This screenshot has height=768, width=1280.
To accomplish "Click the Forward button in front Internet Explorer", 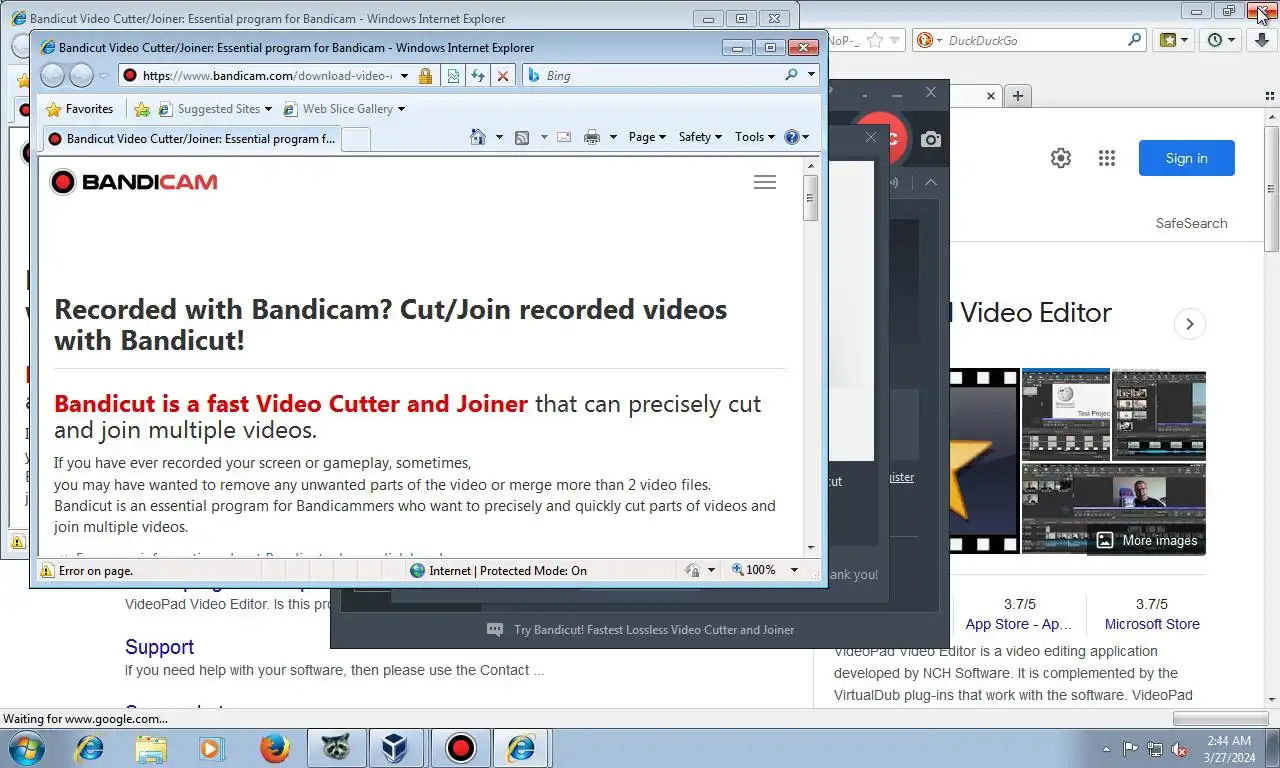I will [x=81, y=75].
